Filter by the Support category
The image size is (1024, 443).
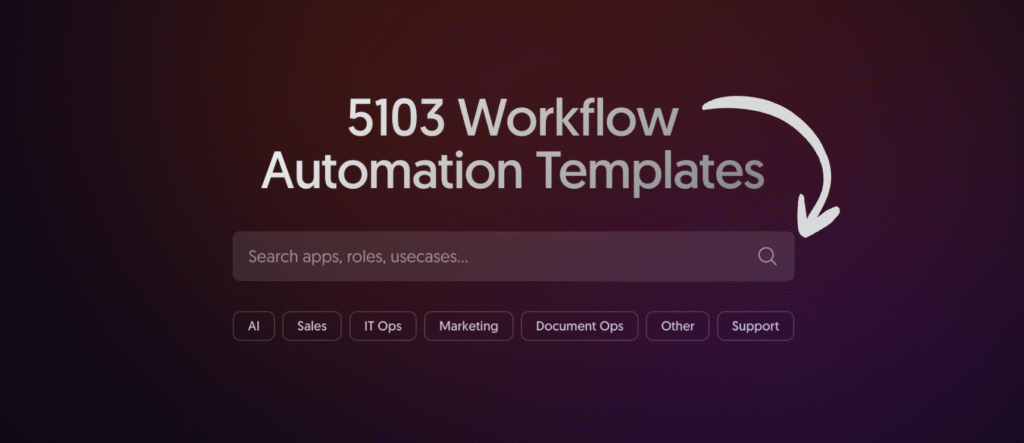pyautogui.click(x=755, y=326)
